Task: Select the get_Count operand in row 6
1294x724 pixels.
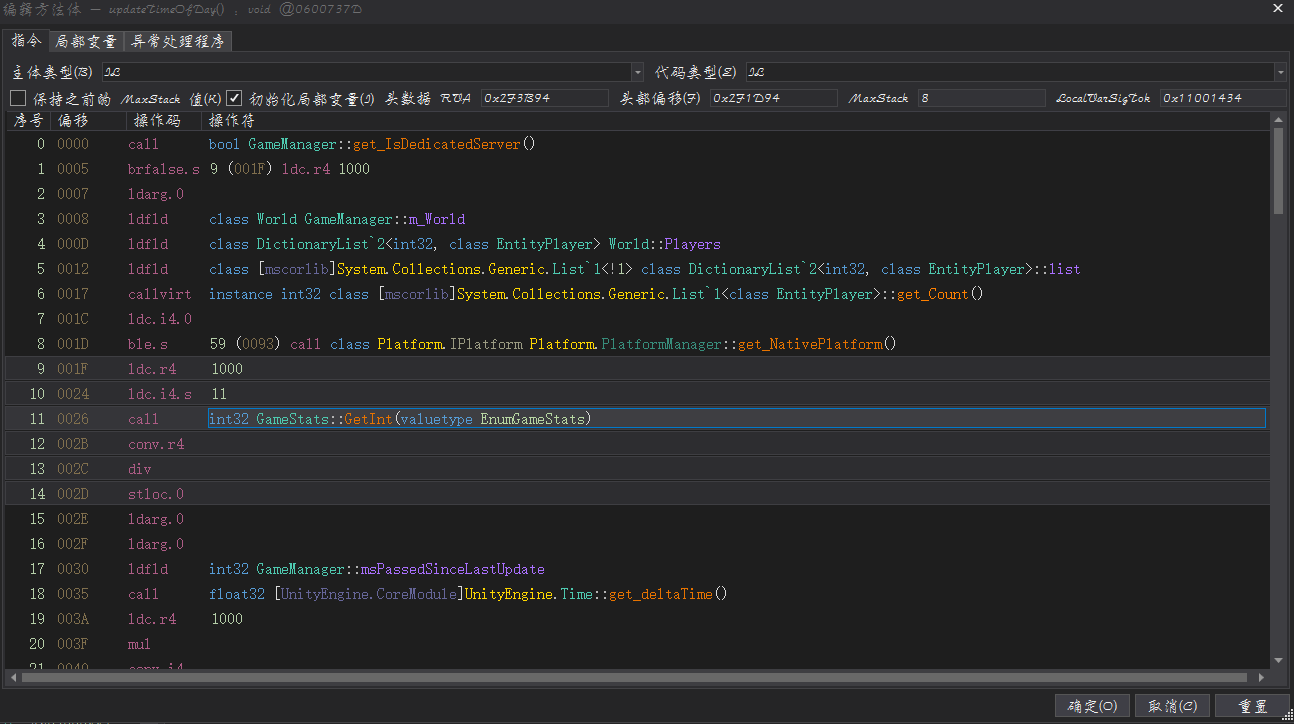Action: pyautogui.click(x=597, y=294)
